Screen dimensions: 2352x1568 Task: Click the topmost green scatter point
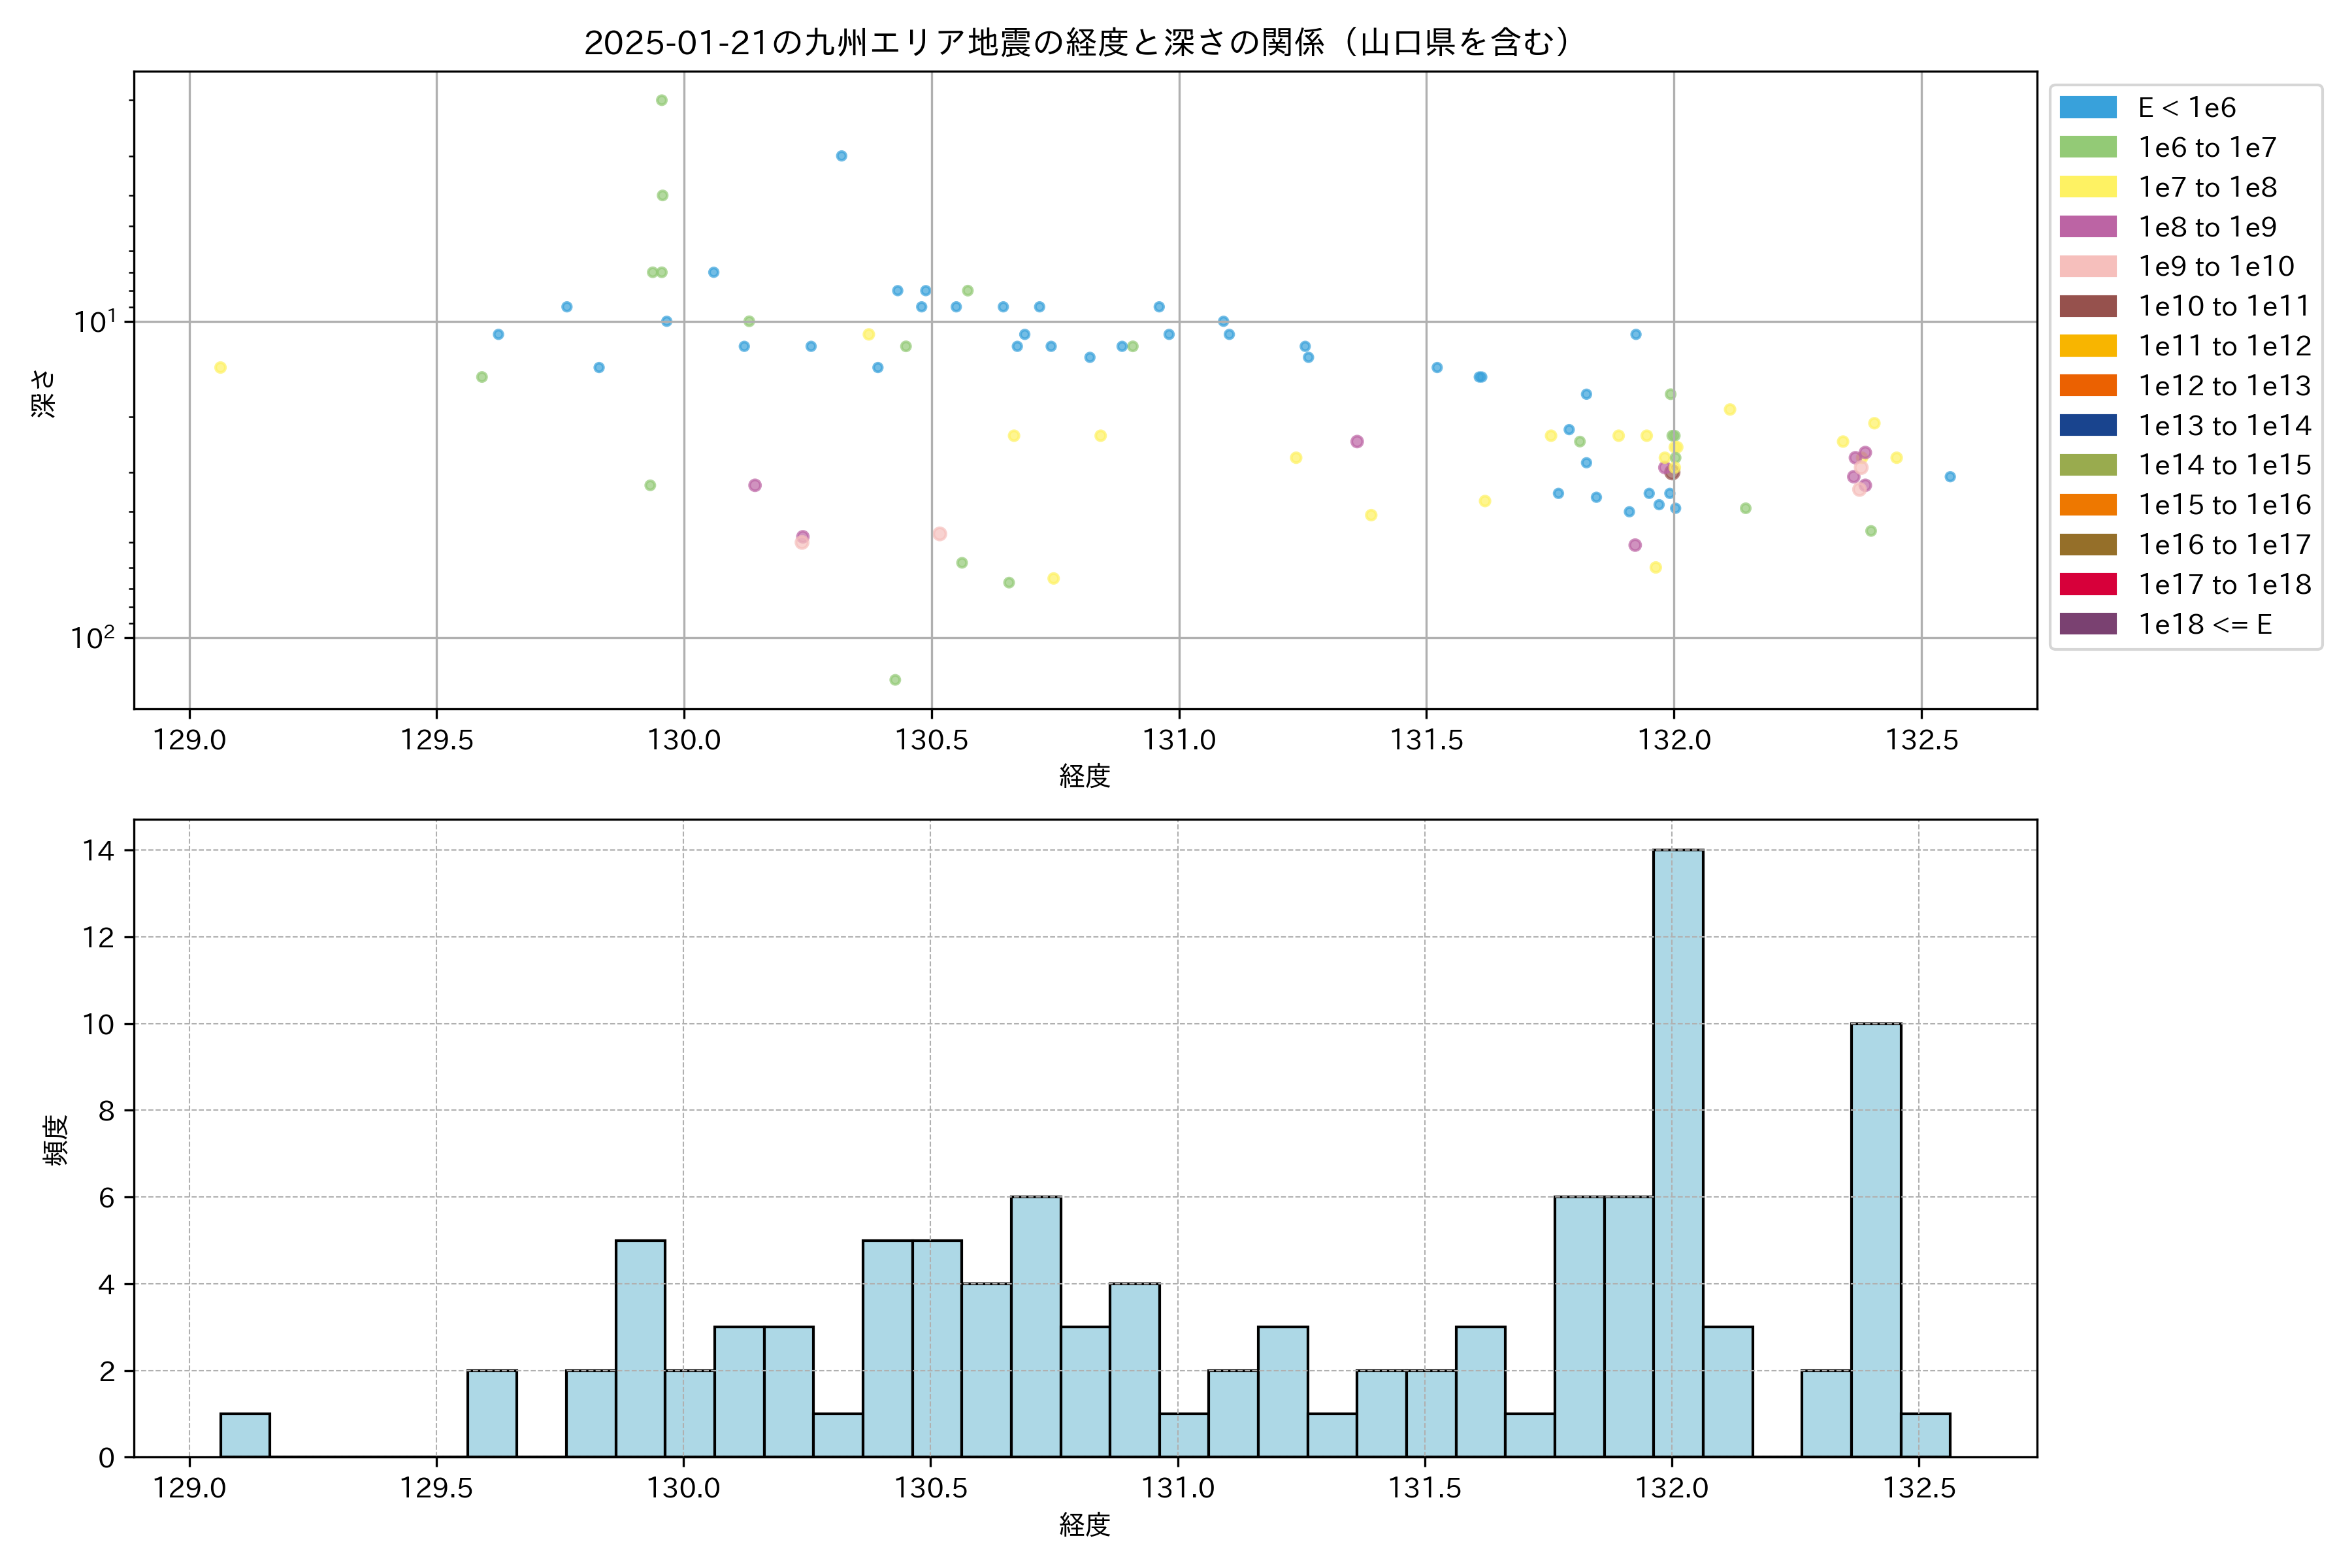tap(661, 100)
